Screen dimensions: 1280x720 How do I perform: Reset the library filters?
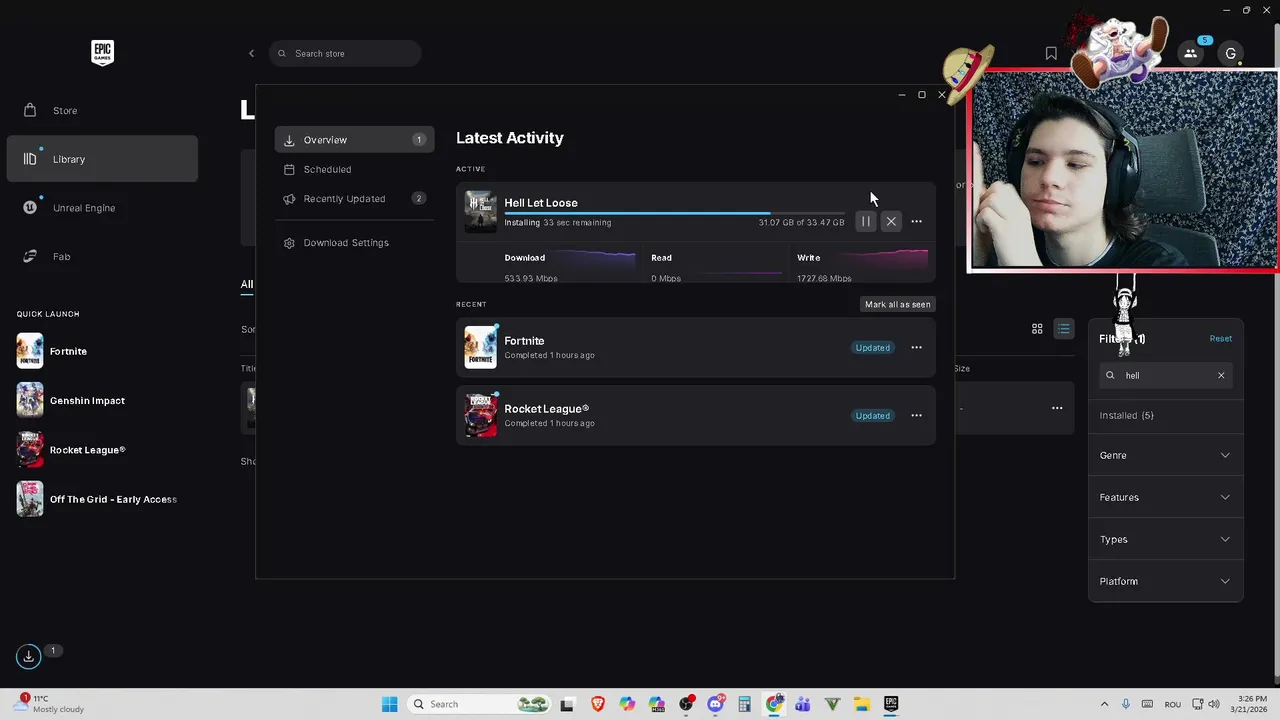[1220, 338]
